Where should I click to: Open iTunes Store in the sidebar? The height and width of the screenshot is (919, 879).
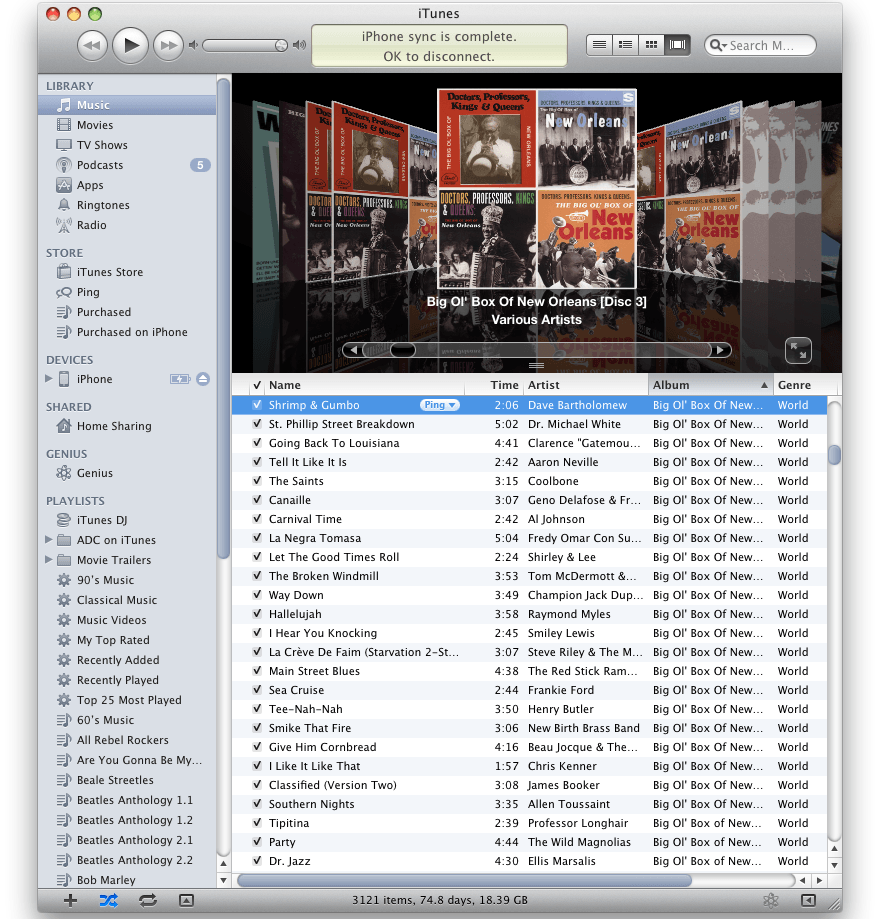pos(109,272)
